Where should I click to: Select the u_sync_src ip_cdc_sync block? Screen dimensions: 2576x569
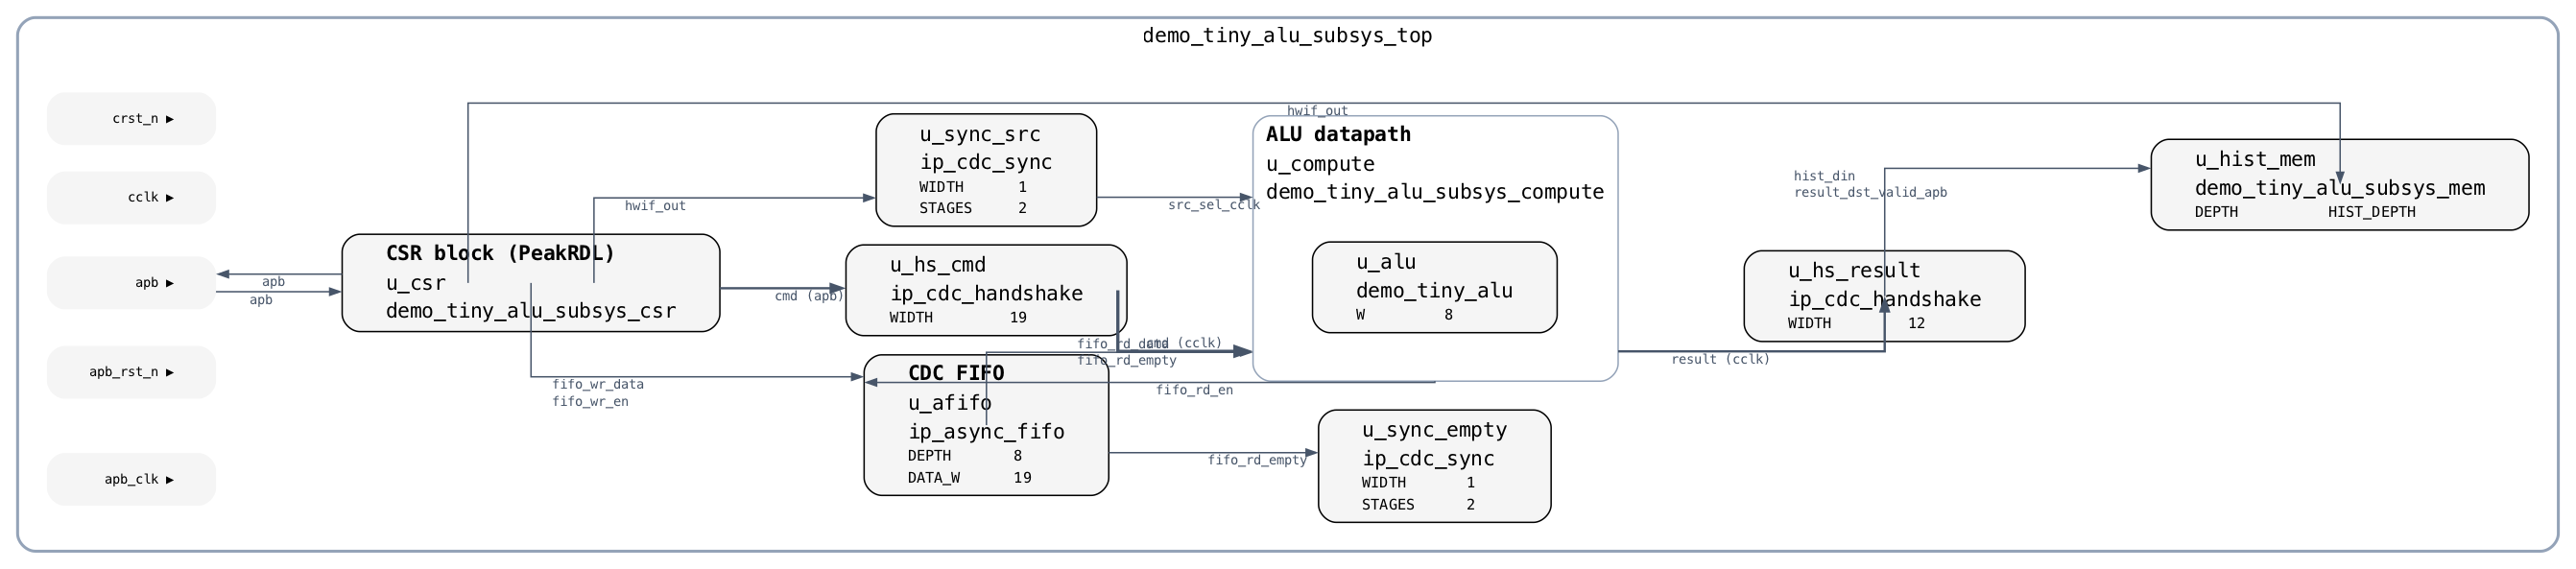(x=986, y=170)
